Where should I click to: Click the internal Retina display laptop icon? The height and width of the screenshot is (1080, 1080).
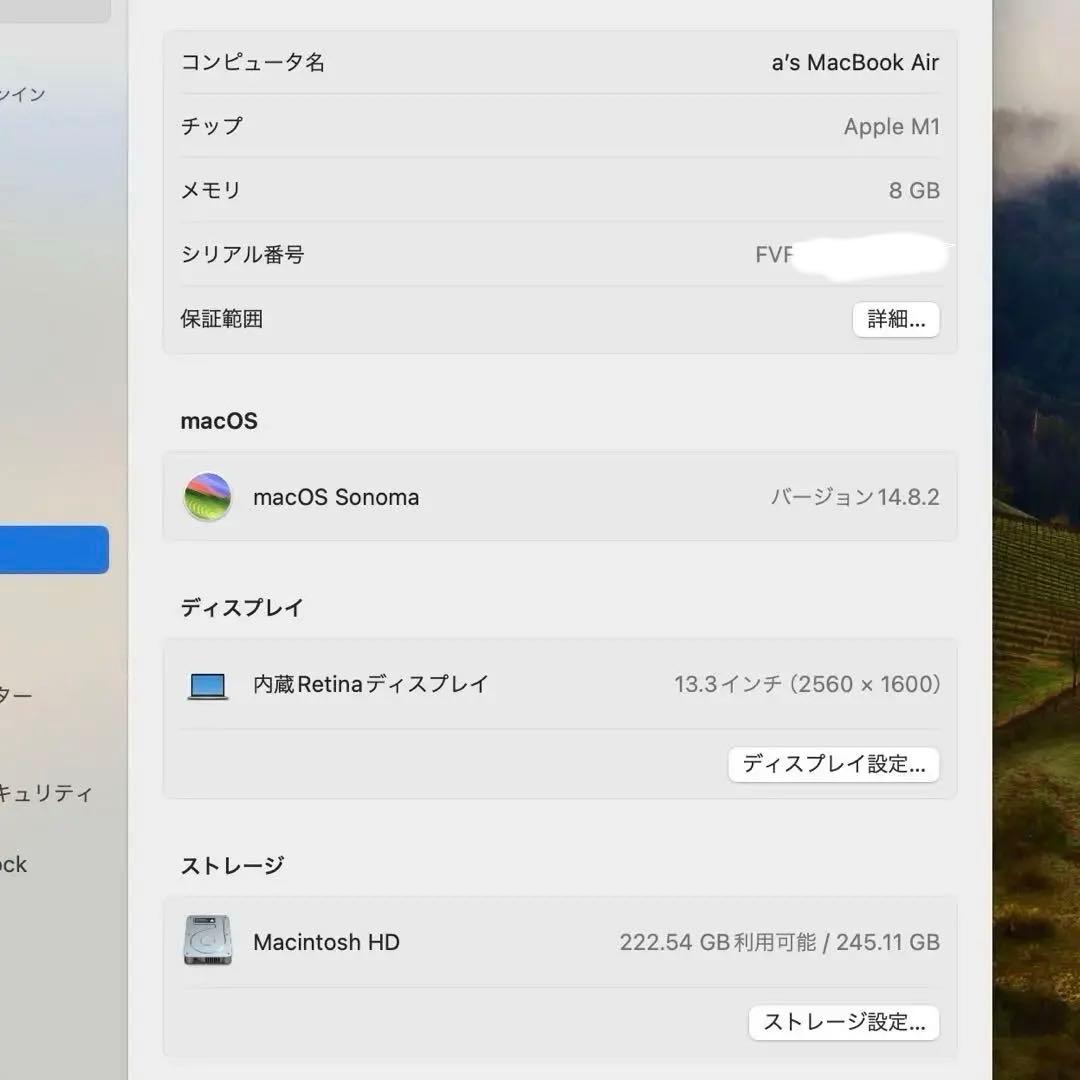coord(207,684)
